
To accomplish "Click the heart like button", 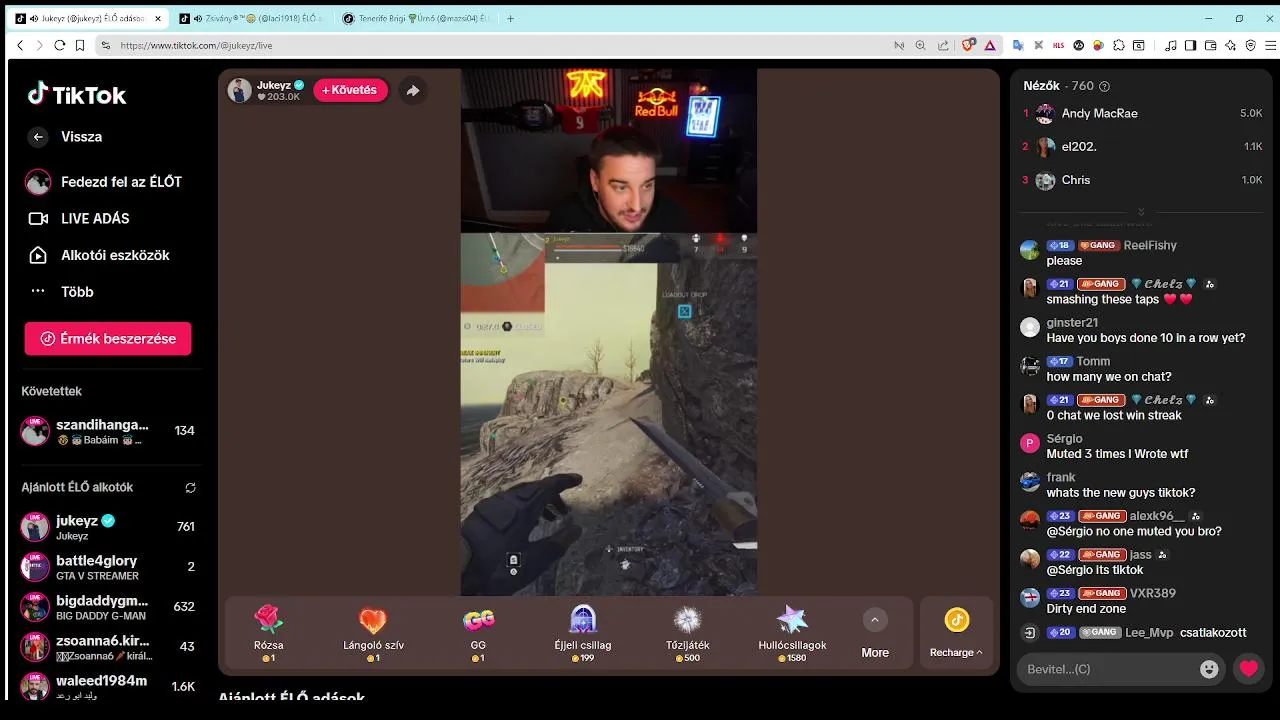I will coord(1249,669).
